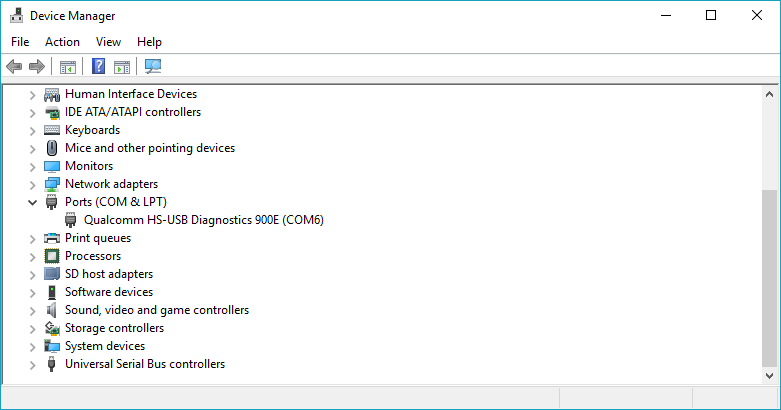Click the scrollbar down arrow
Screen dimensions: 781x410
[770, 375]
